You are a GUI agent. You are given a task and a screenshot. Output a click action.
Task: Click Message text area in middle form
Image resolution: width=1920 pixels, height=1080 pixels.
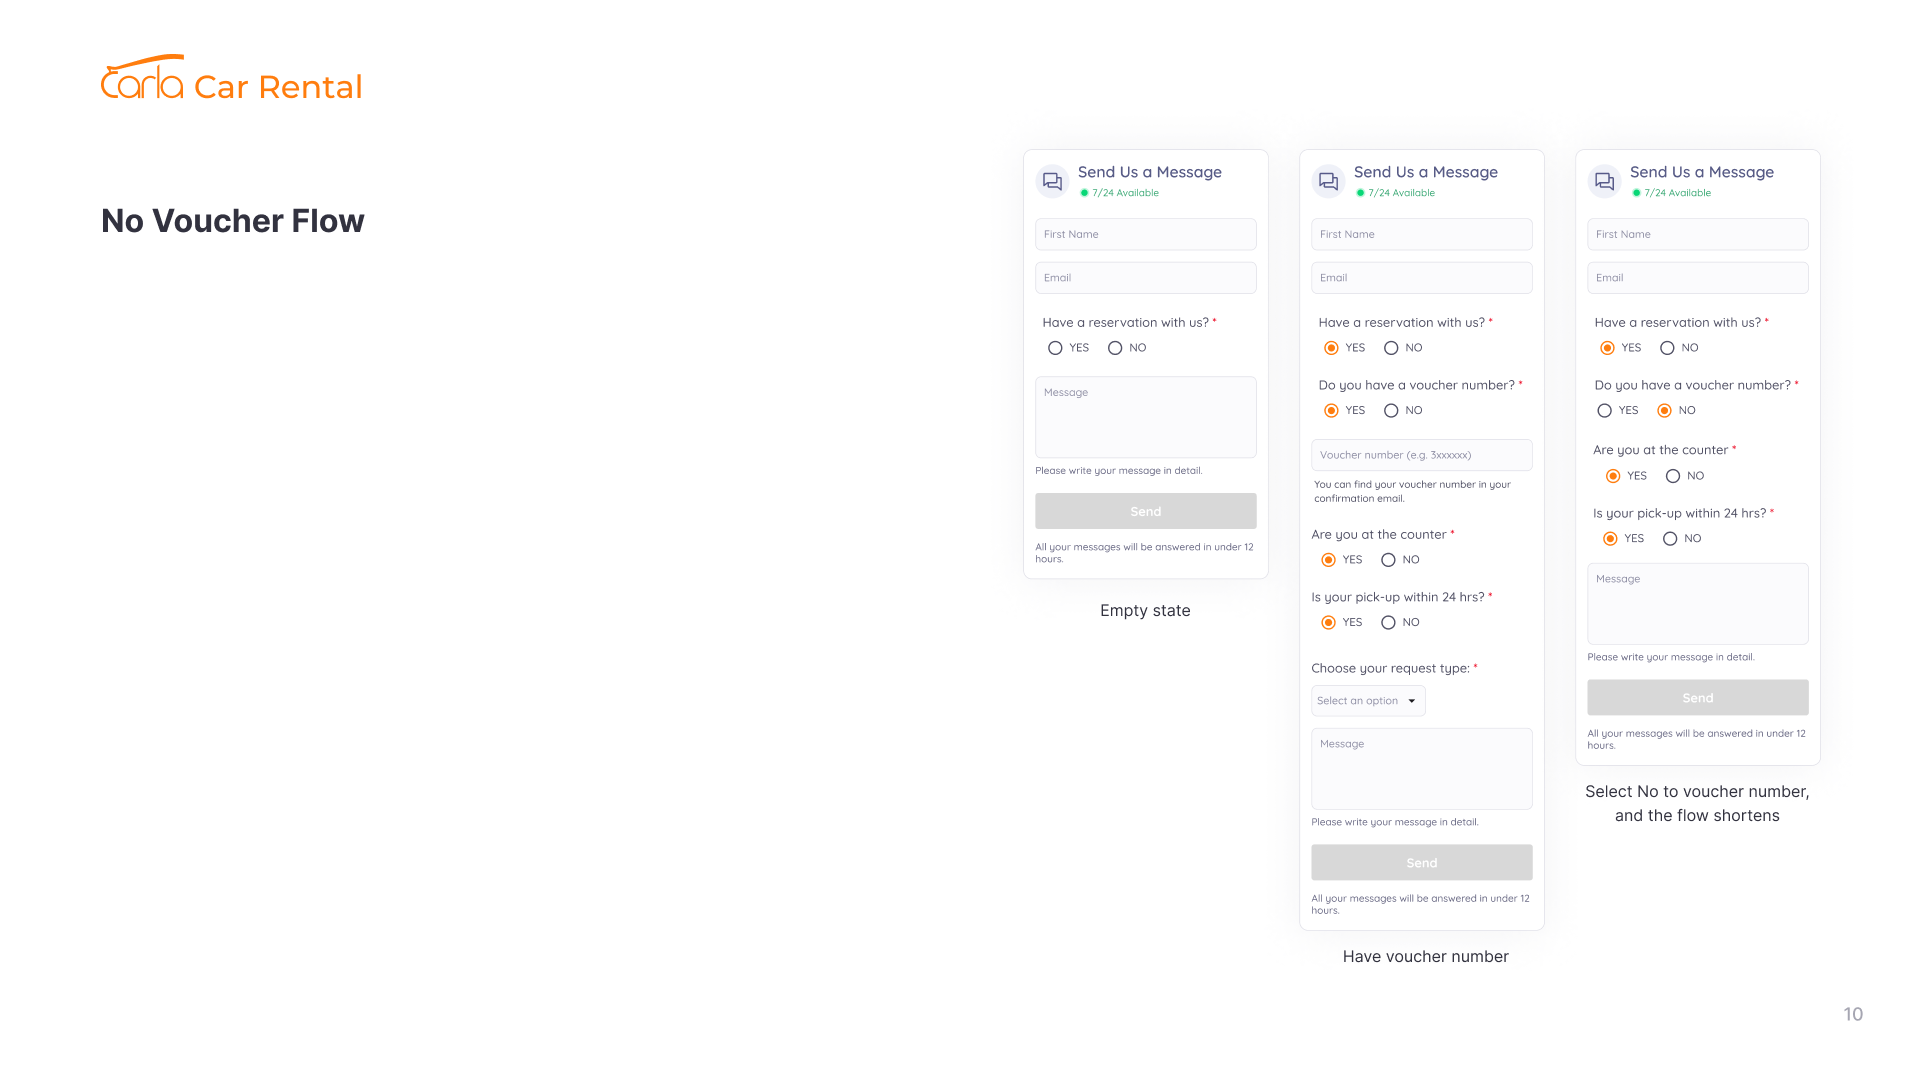[1421, 770]
